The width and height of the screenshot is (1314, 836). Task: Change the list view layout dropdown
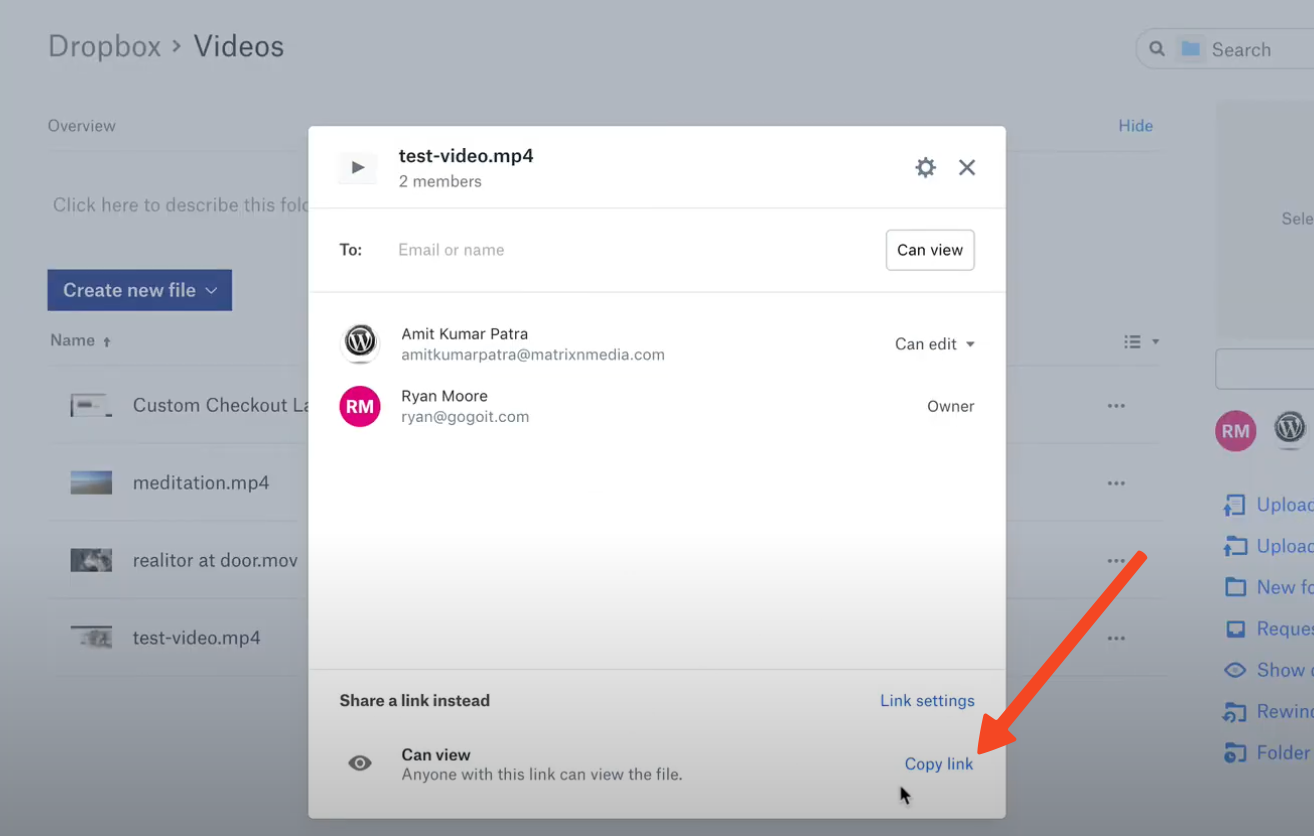tap(1141, 342)
